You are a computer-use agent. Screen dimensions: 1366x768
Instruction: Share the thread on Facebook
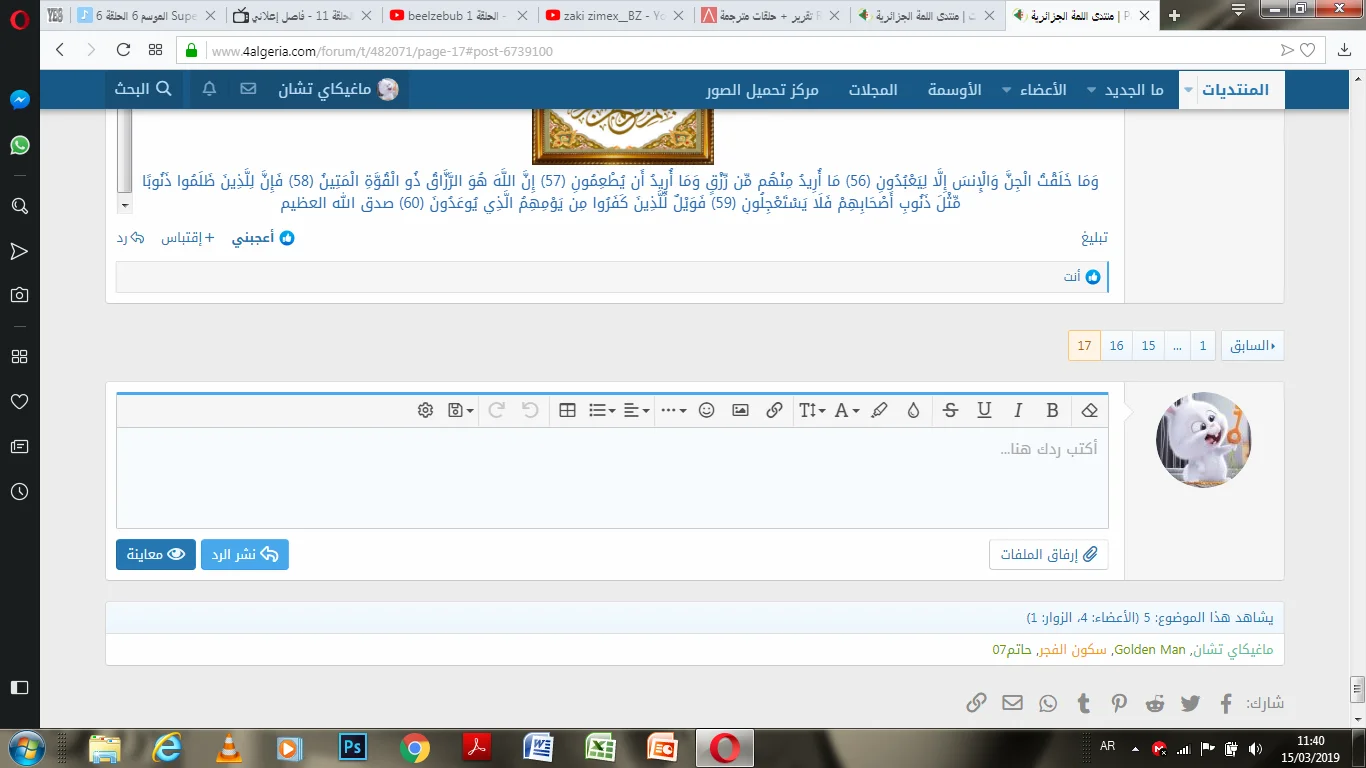[1226, 703]
